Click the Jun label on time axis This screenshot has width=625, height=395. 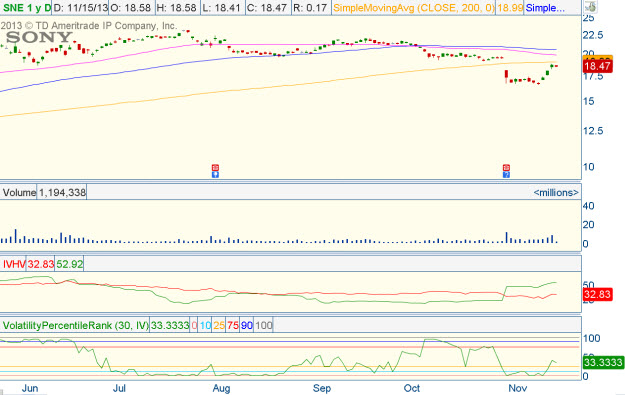pyautogui.click(x=30, y=388)
